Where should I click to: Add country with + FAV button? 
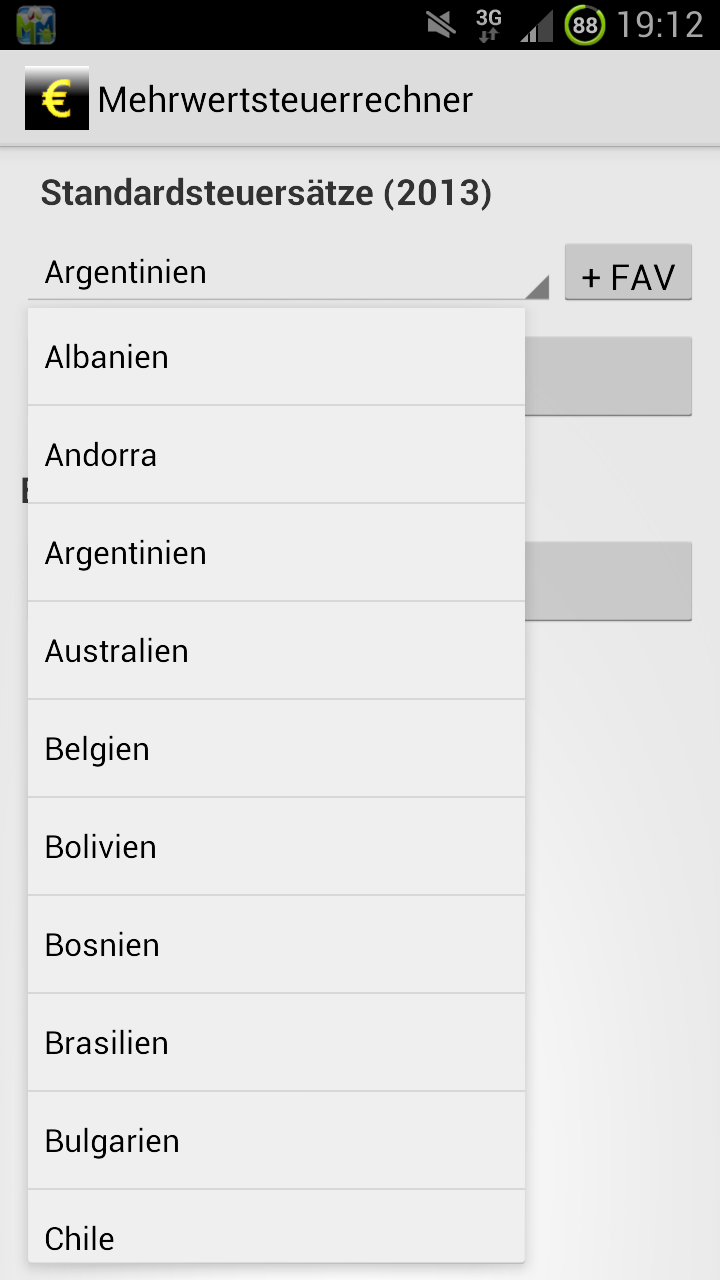pyautogui.click(x=628, y=272)
